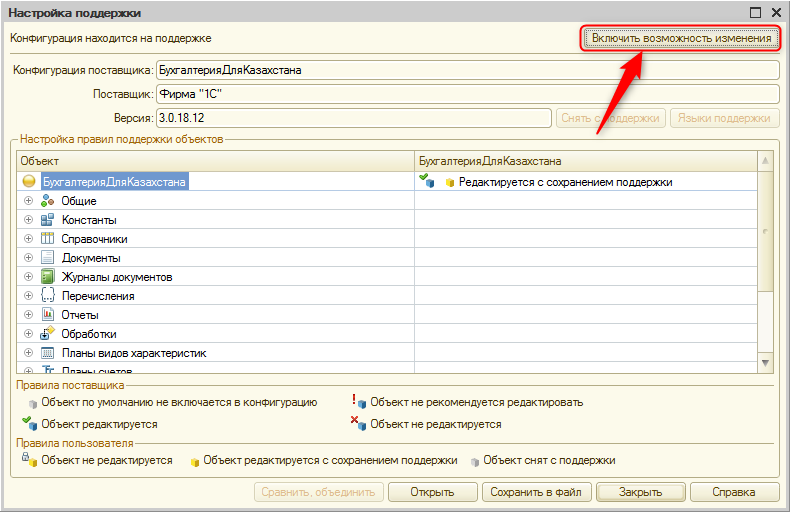Click the Отчеты chart icon

coord(47,315)
